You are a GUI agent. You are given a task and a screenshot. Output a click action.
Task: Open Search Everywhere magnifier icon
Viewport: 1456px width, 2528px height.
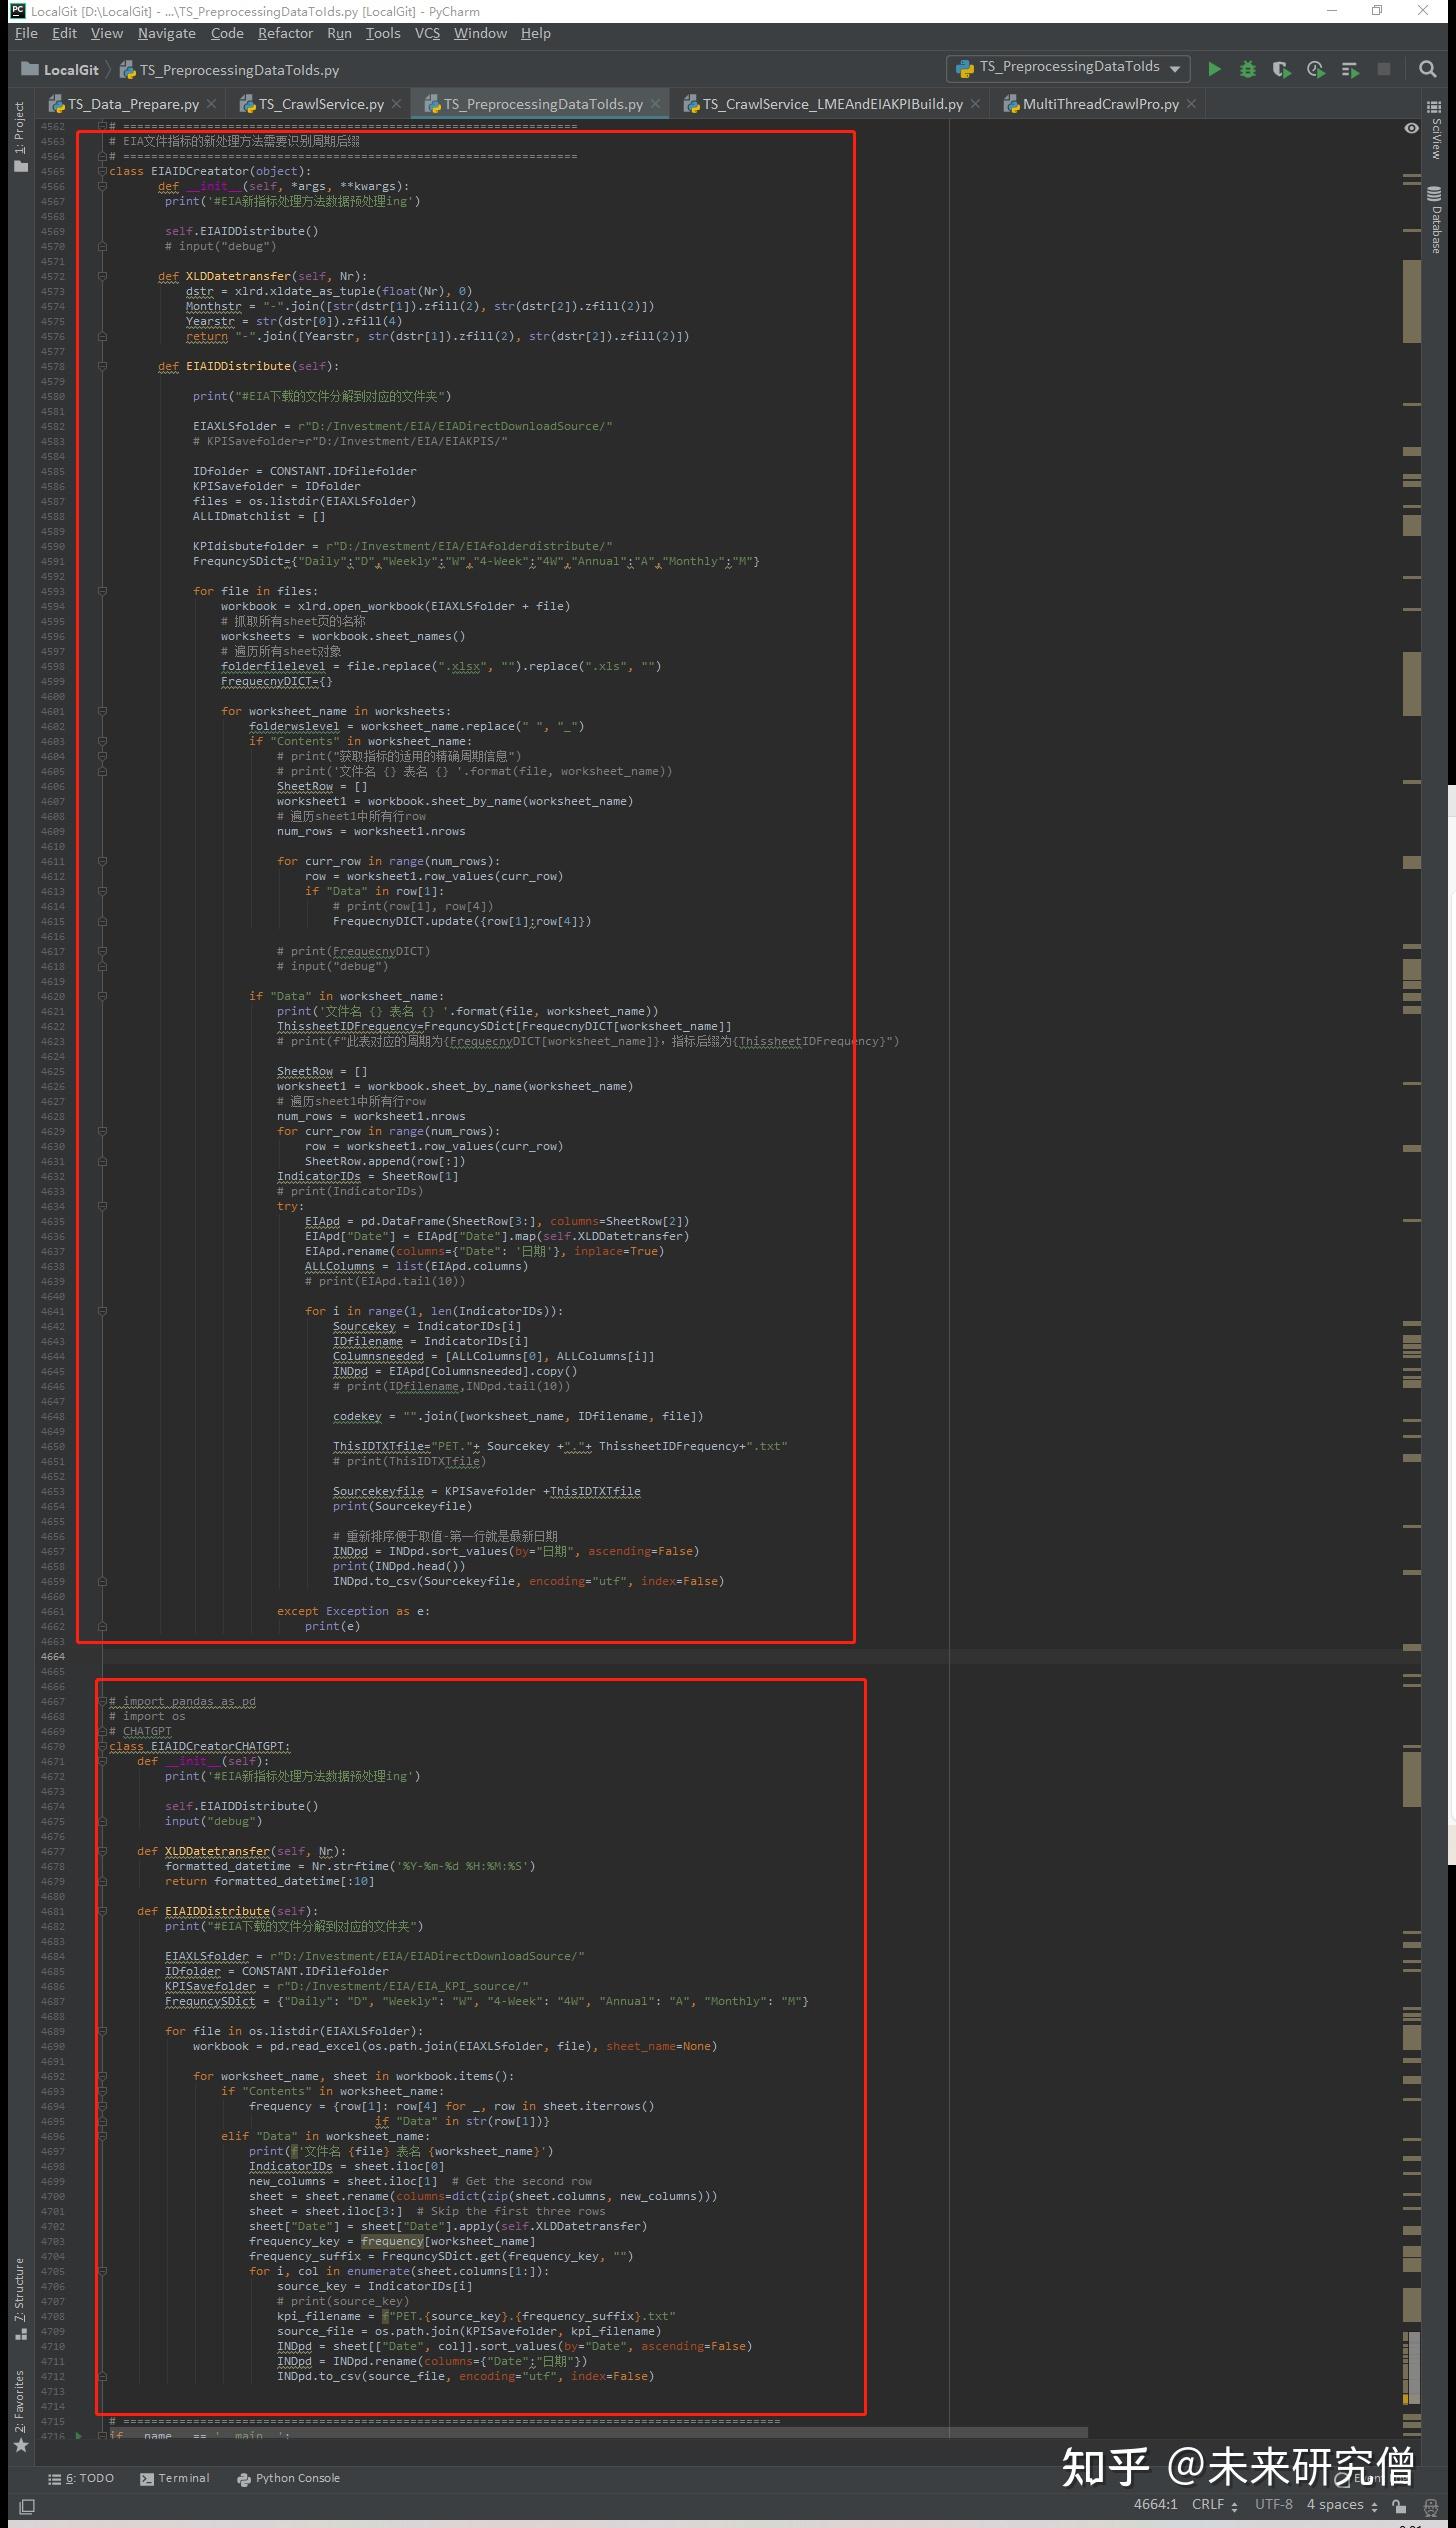(1428, 69)
